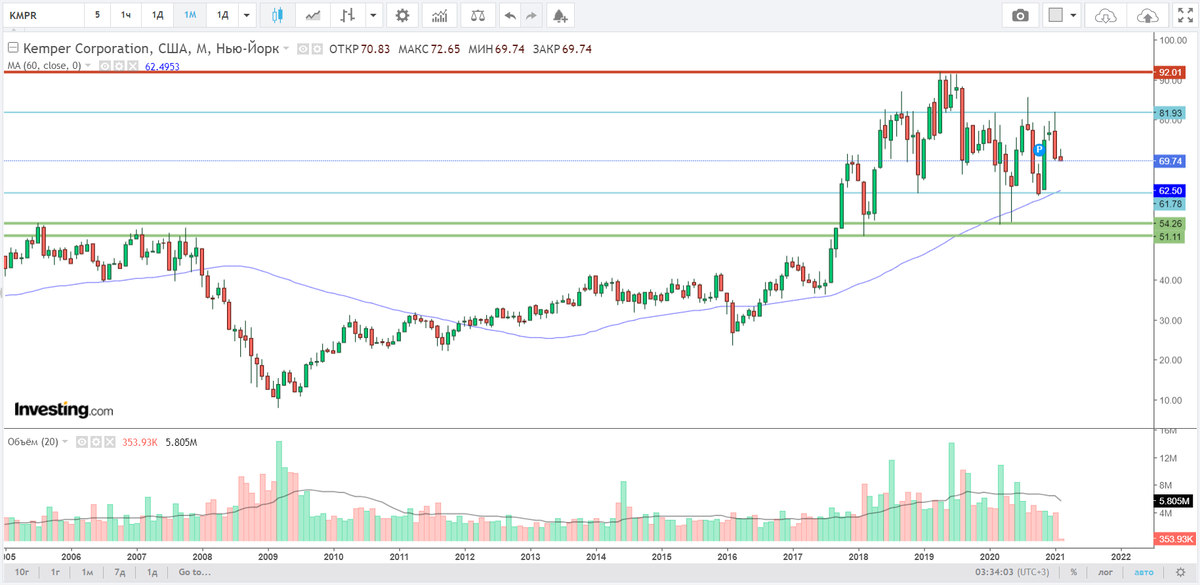Click the volume value 353.93K in legend
Viewport: 1200px width, 585px height.
tap(140, 441)
